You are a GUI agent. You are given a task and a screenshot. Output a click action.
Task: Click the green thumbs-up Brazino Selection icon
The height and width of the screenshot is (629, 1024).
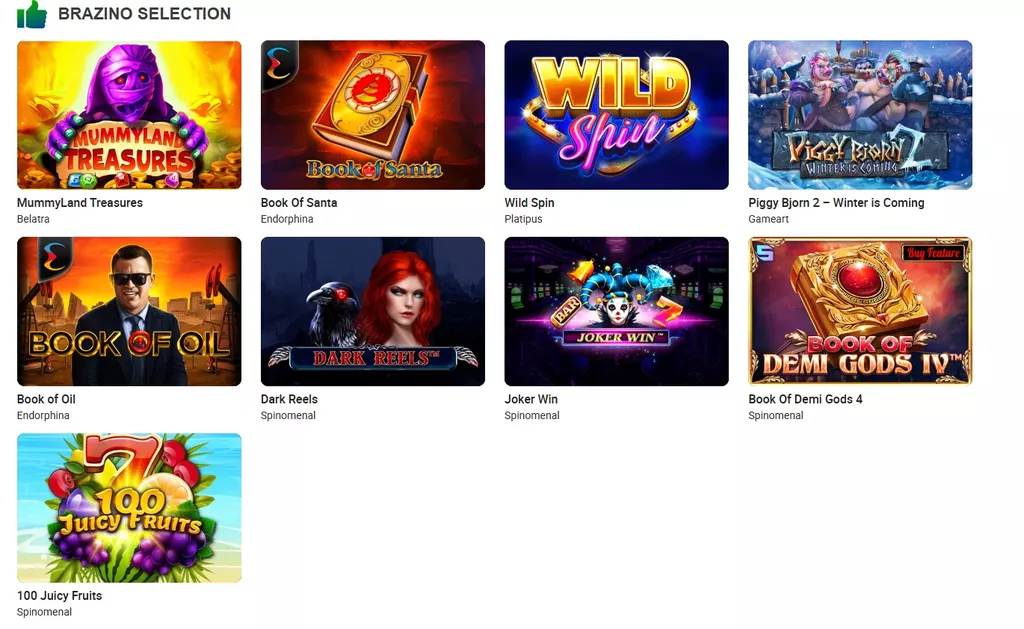click(x=31, y=14)
